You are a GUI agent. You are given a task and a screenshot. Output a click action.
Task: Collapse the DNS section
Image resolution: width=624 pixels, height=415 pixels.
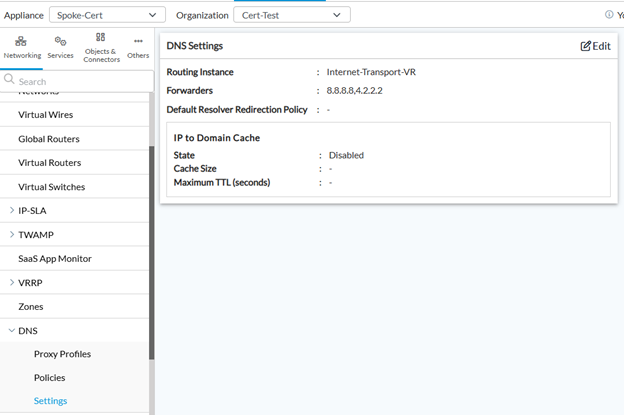[x=12, y=330]
